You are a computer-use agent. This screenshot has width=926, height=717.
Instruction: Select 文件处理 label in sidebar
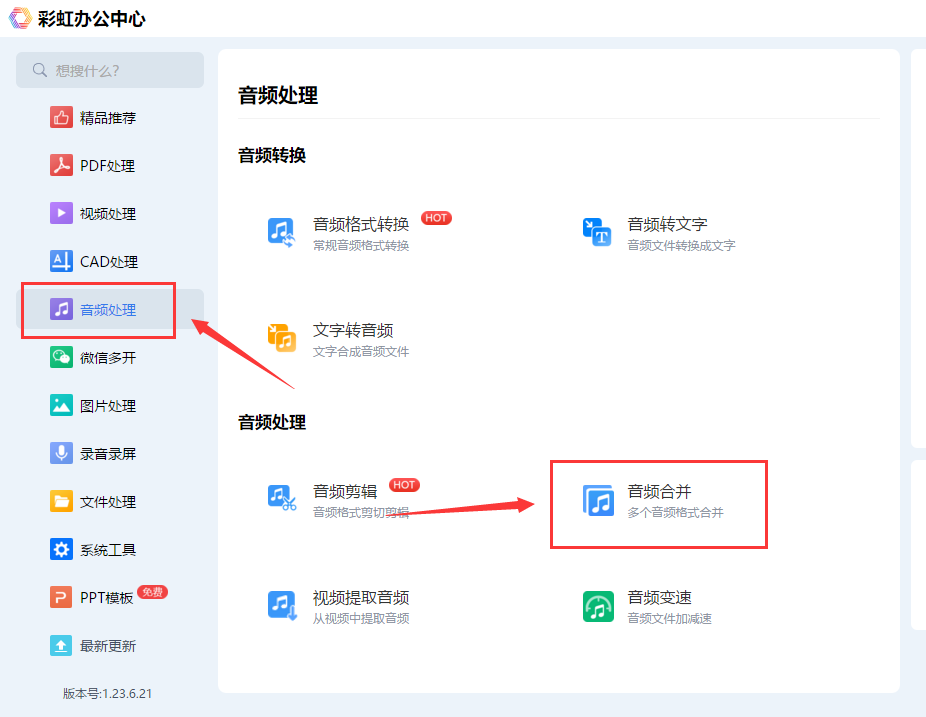[108, 502]
